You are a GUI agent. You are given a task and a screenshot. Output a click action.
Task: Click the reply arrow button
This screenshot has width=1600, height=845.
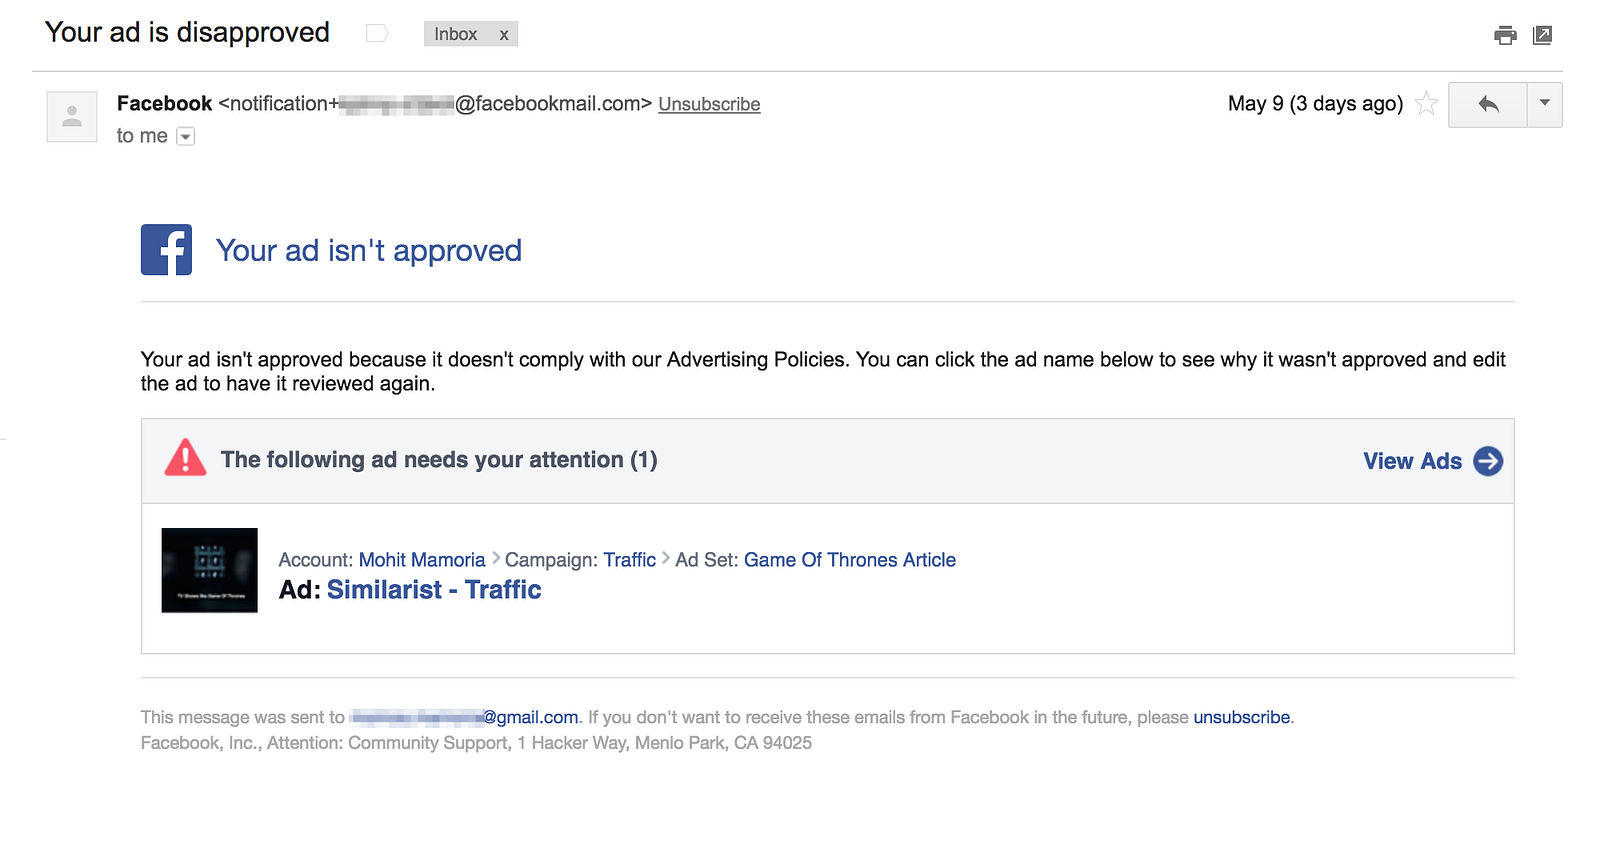[x=1488, y=104]
